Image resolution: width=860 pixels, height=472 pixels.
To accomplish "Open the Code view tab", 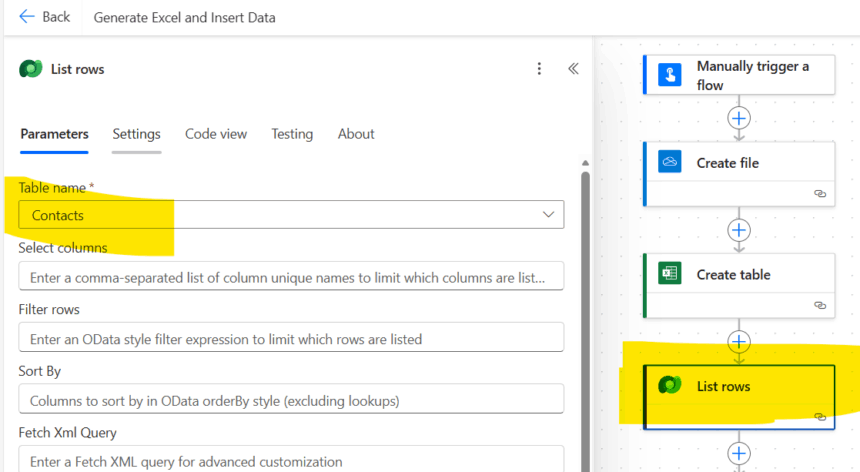I will (x=216, y=134).
